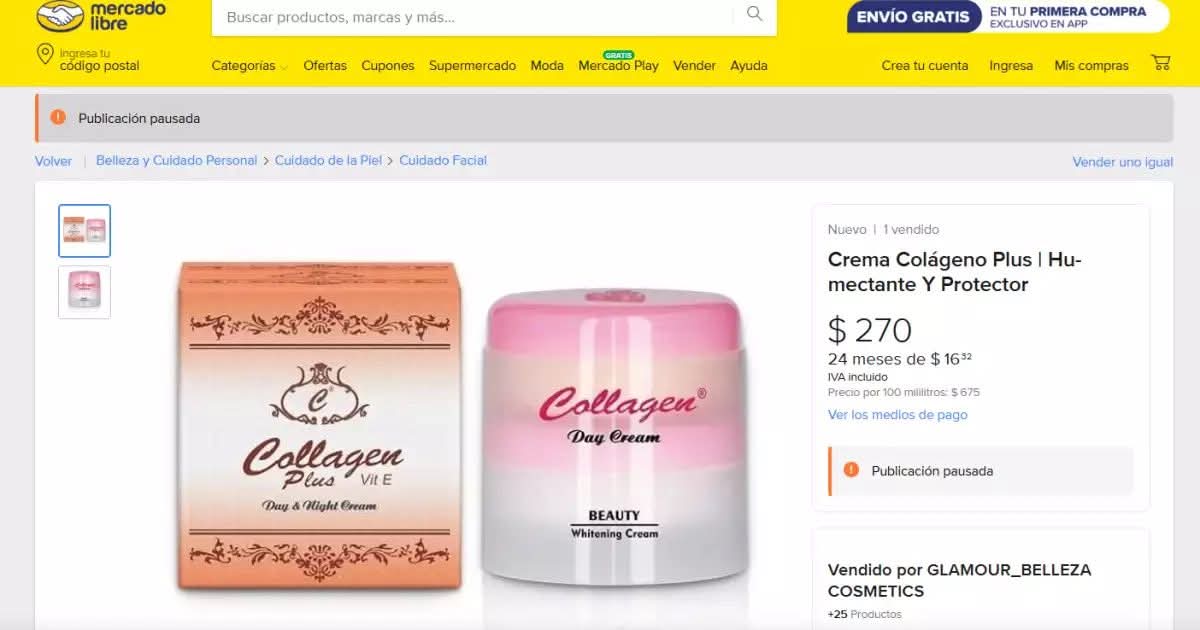Expand the Categorías dropdown

[x=250, y=66]
